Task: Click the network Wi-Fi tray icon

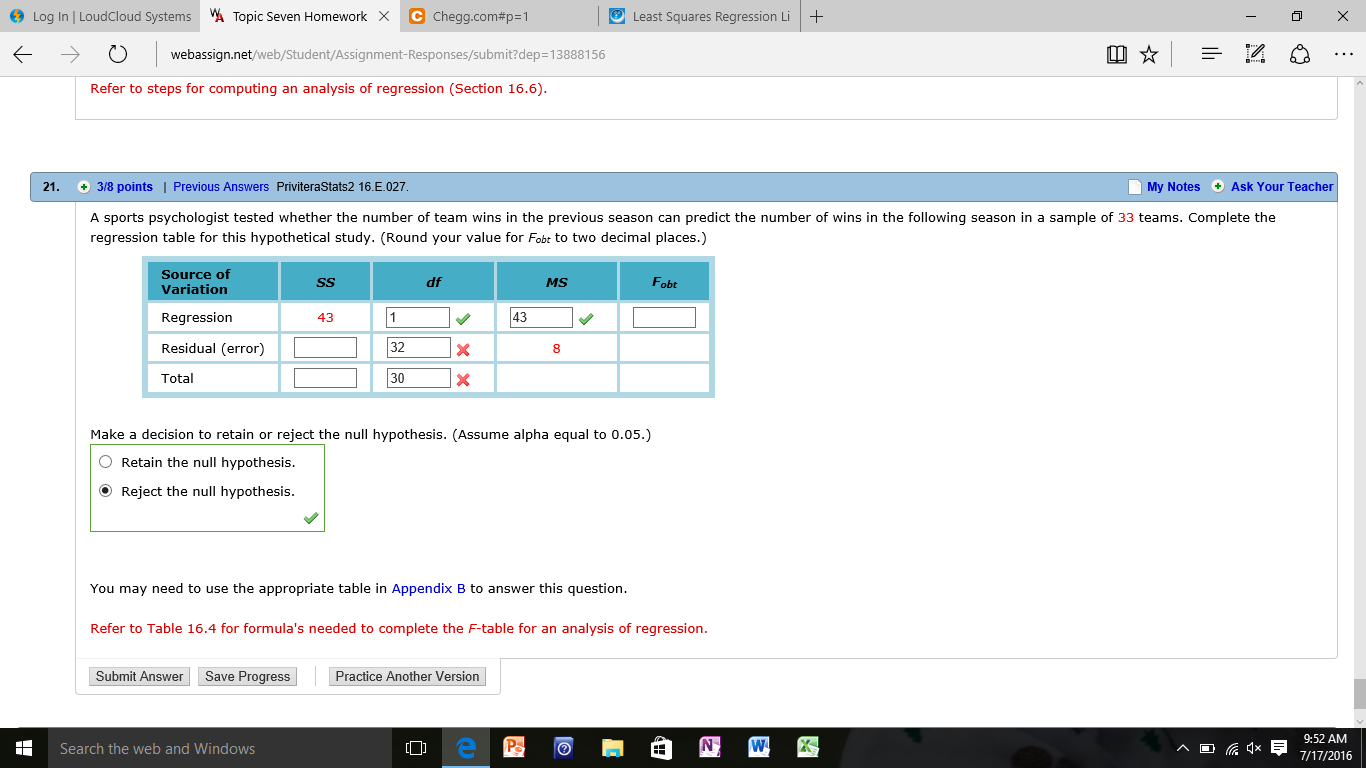Action: (1230, 748)
